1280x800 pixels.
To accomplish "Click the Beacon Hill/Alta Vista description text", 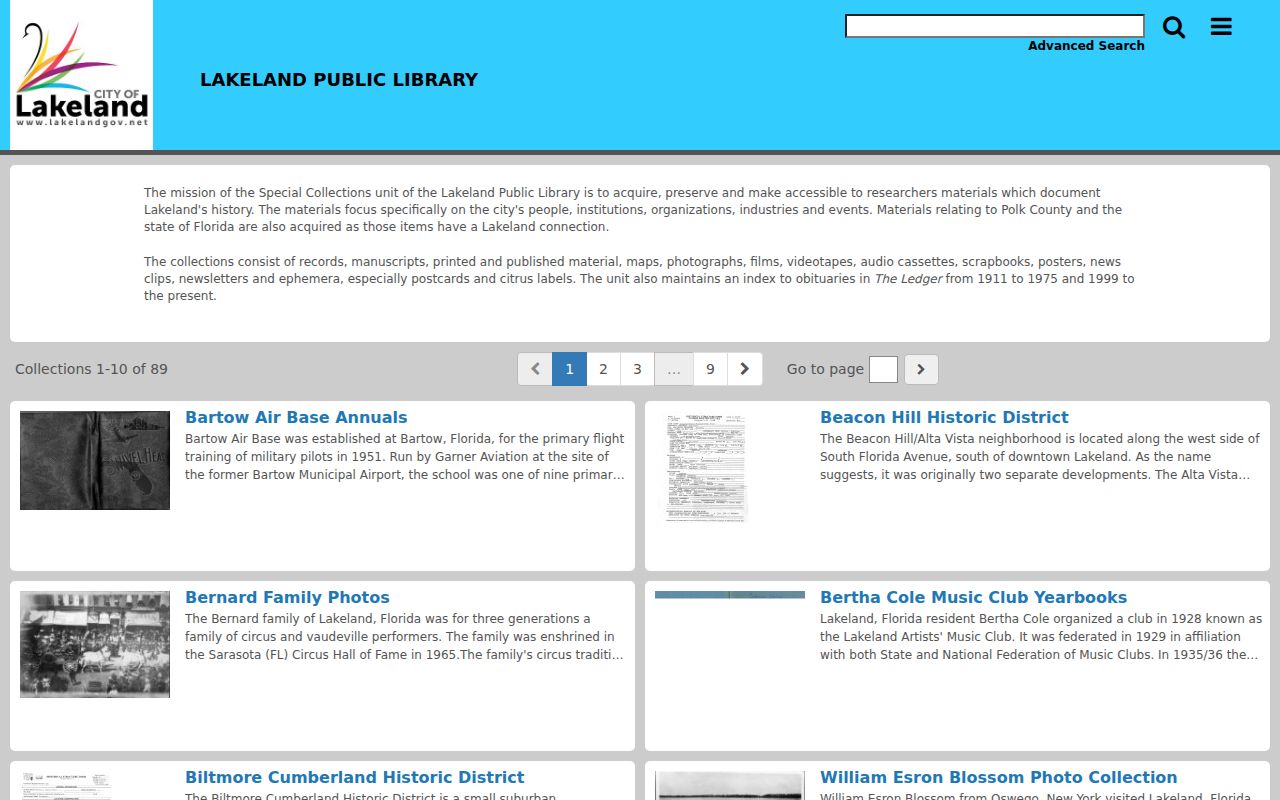I will point(1040,457).
